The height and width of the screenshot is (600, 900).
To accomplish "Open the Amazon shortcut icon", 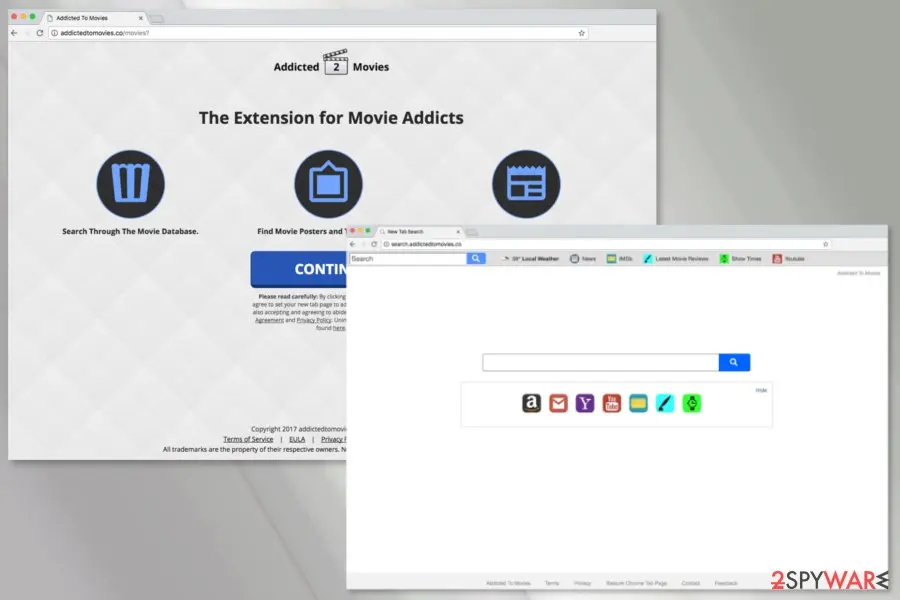I will click(x=532, y=403).
